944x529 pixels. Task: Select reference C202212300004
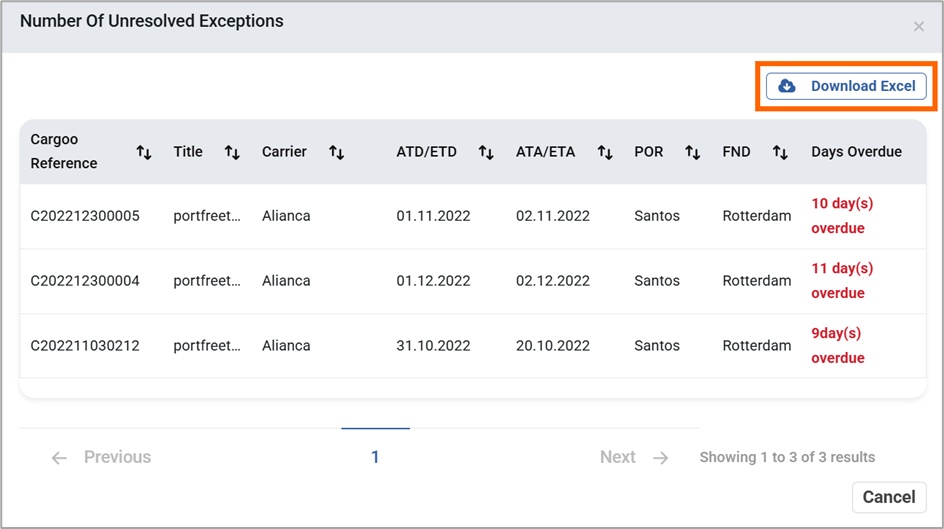point(85,281)
